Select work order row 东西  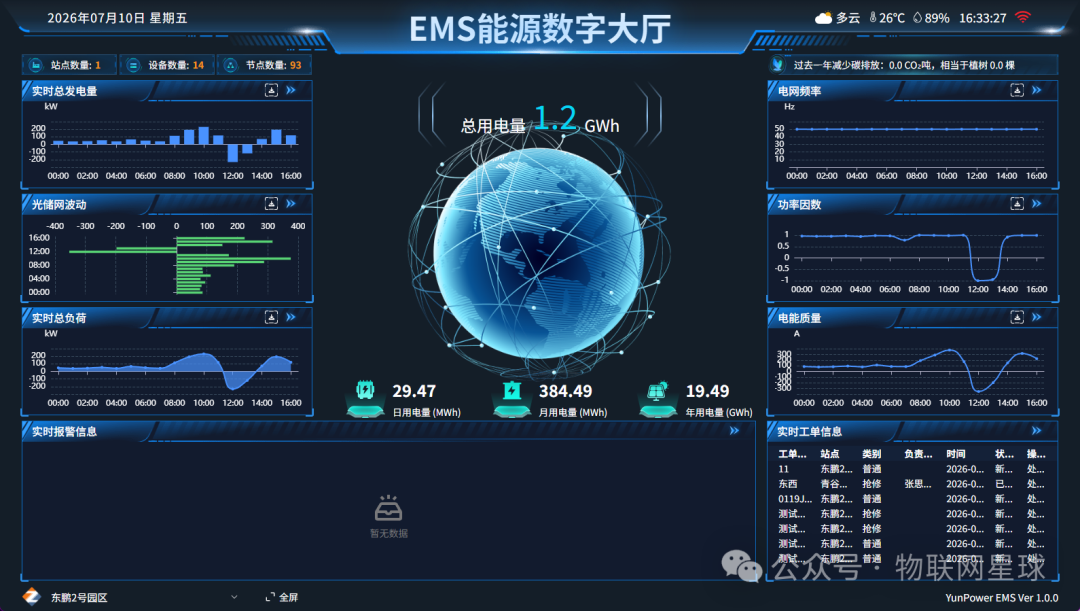click(x=911, y=484)
